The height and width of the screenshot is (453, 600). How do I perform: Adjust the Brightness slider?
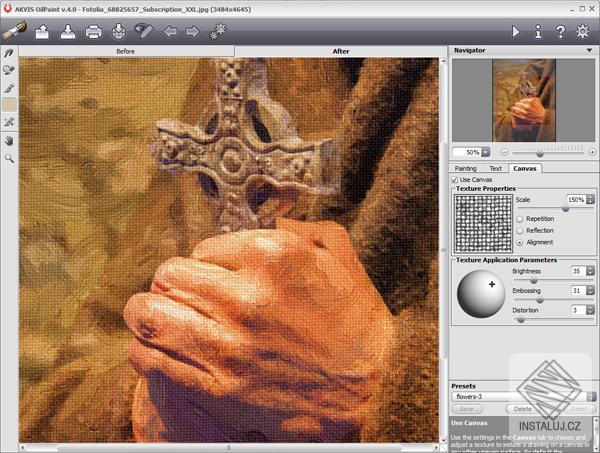coord(533,281)
